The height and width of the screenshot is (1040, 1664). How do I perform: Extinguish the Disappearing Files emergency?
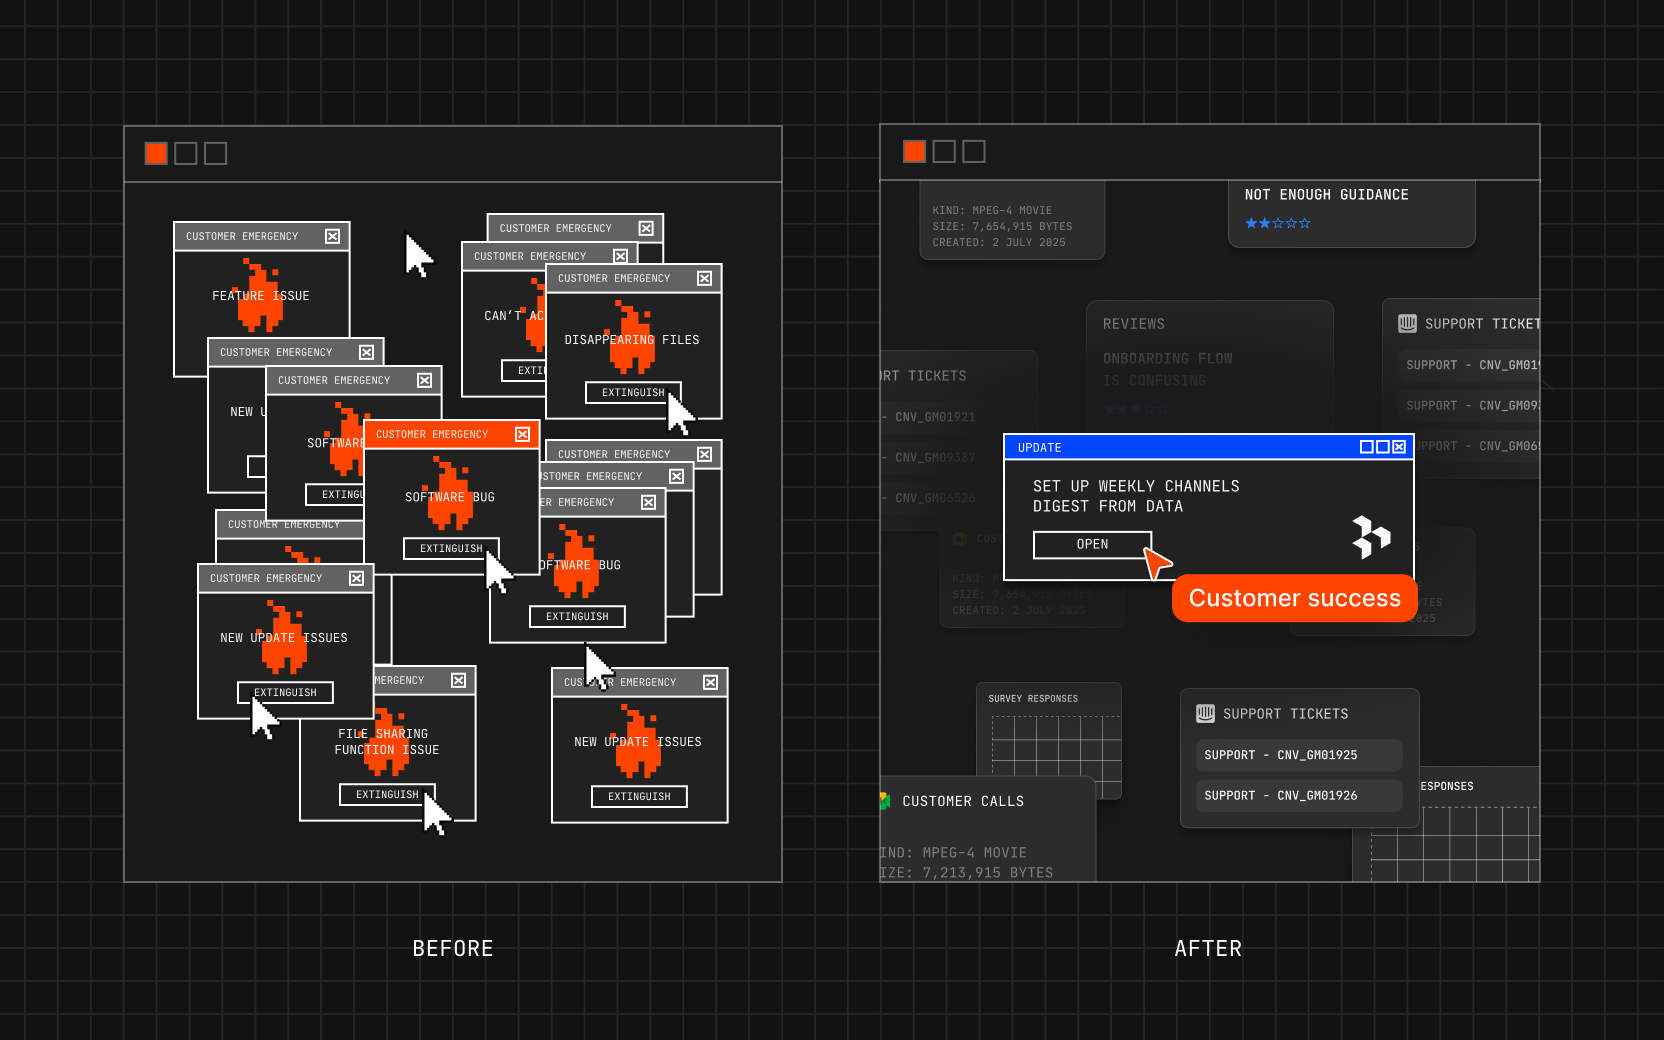pos(632,393)
